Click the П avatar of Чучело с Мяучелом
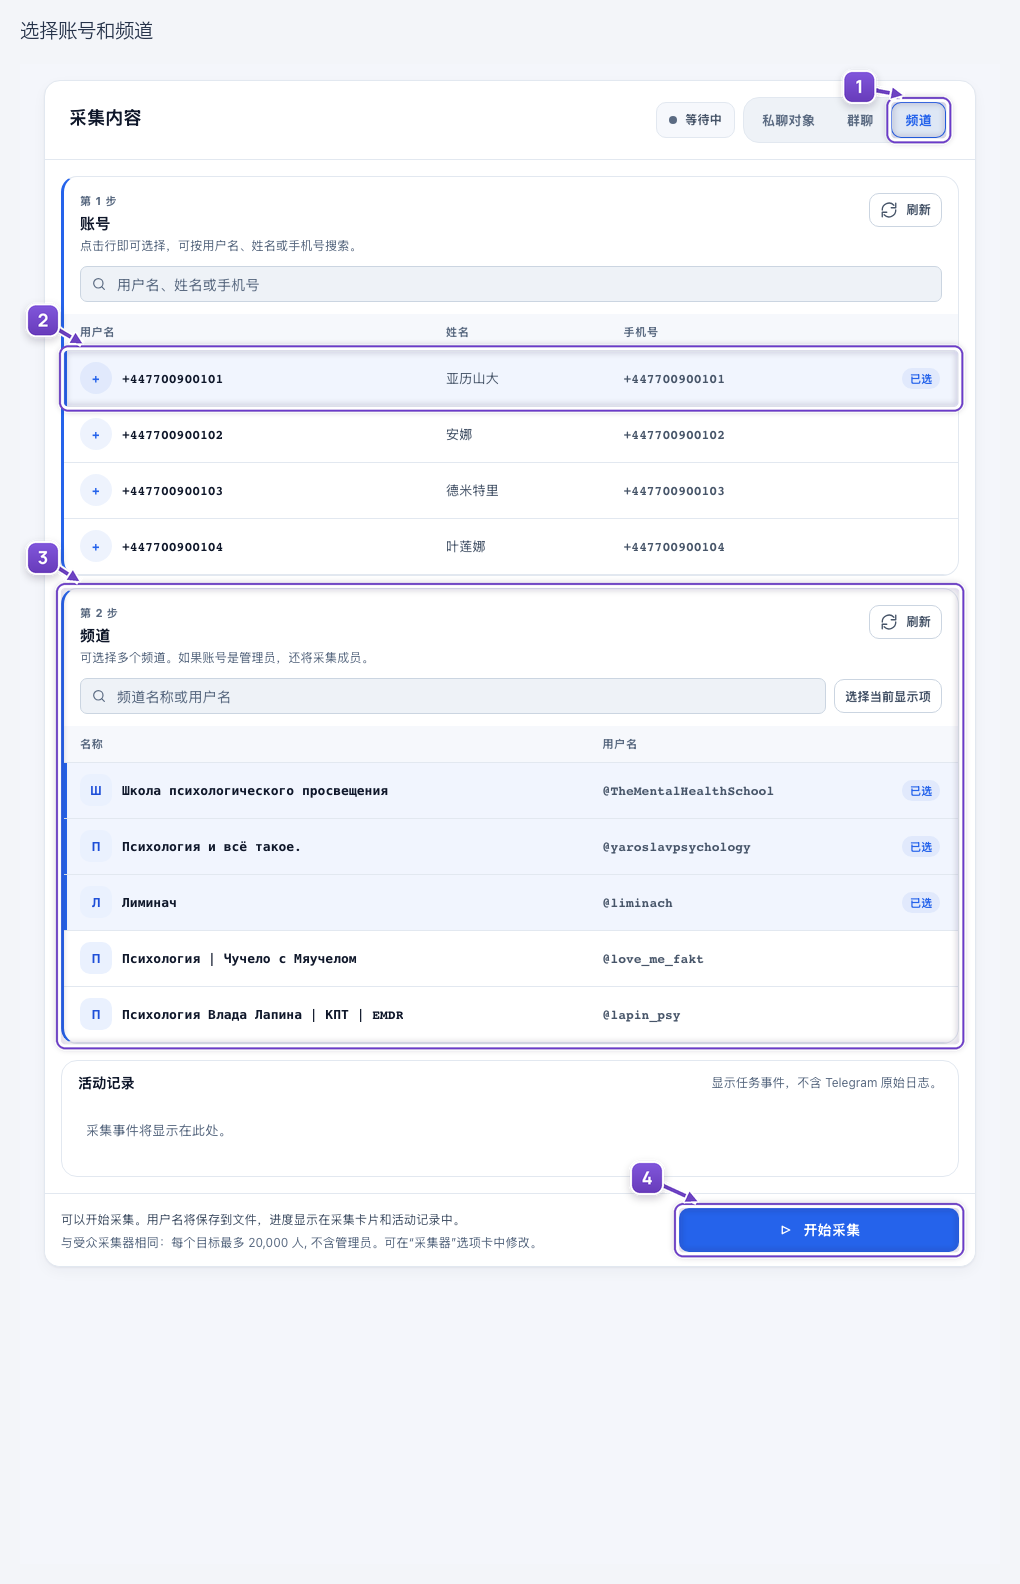The image size is (1020, 1584). (x=96, y=959)
